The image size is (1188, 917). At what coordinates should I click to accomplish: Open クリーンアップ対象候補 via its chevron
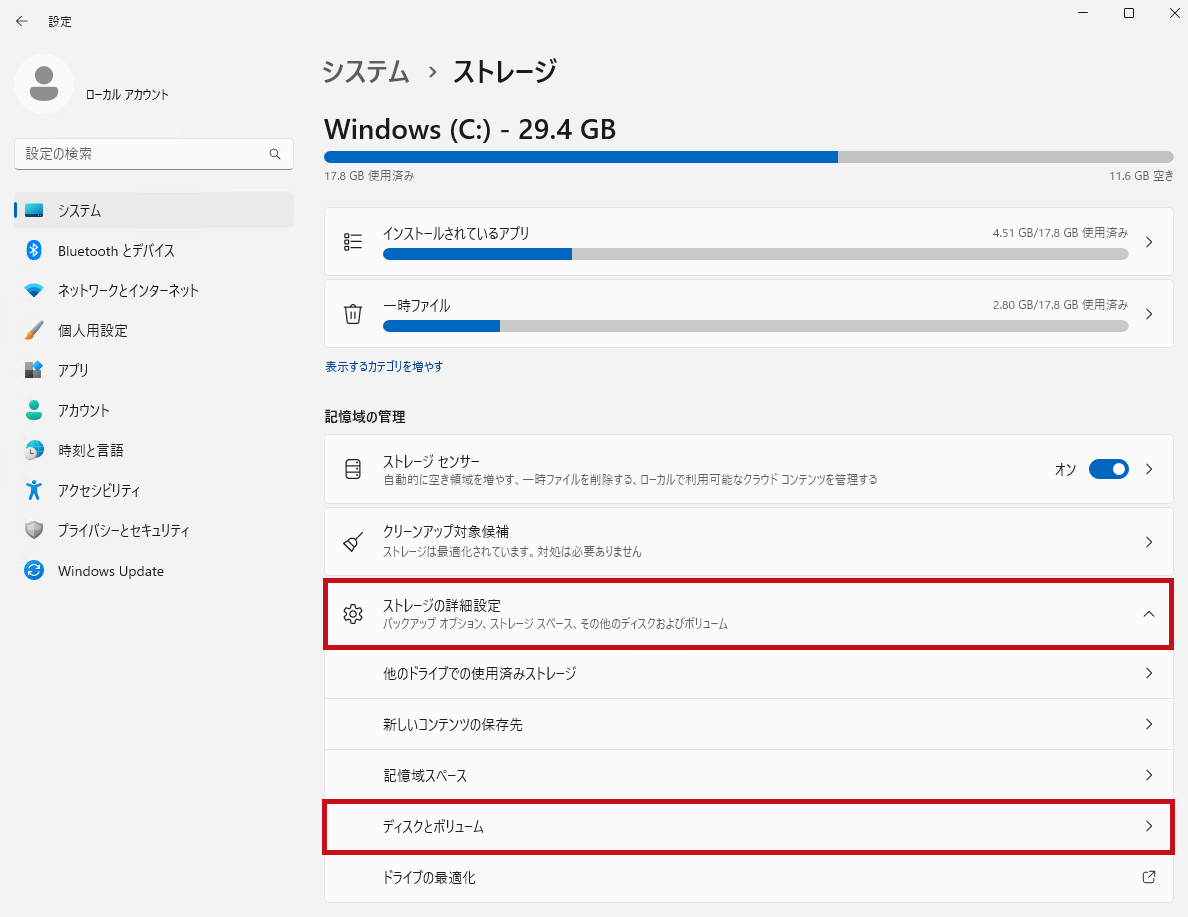[x=1149, y=542]
